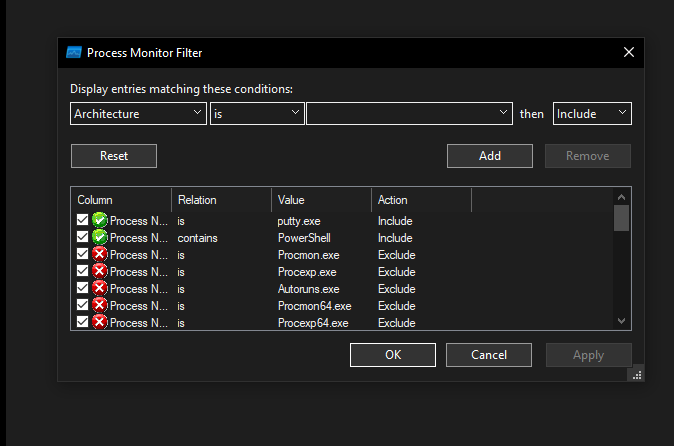Click the Process Monitor icon in title bar
The image size is (674, 446).
click(x=73, y=52)
